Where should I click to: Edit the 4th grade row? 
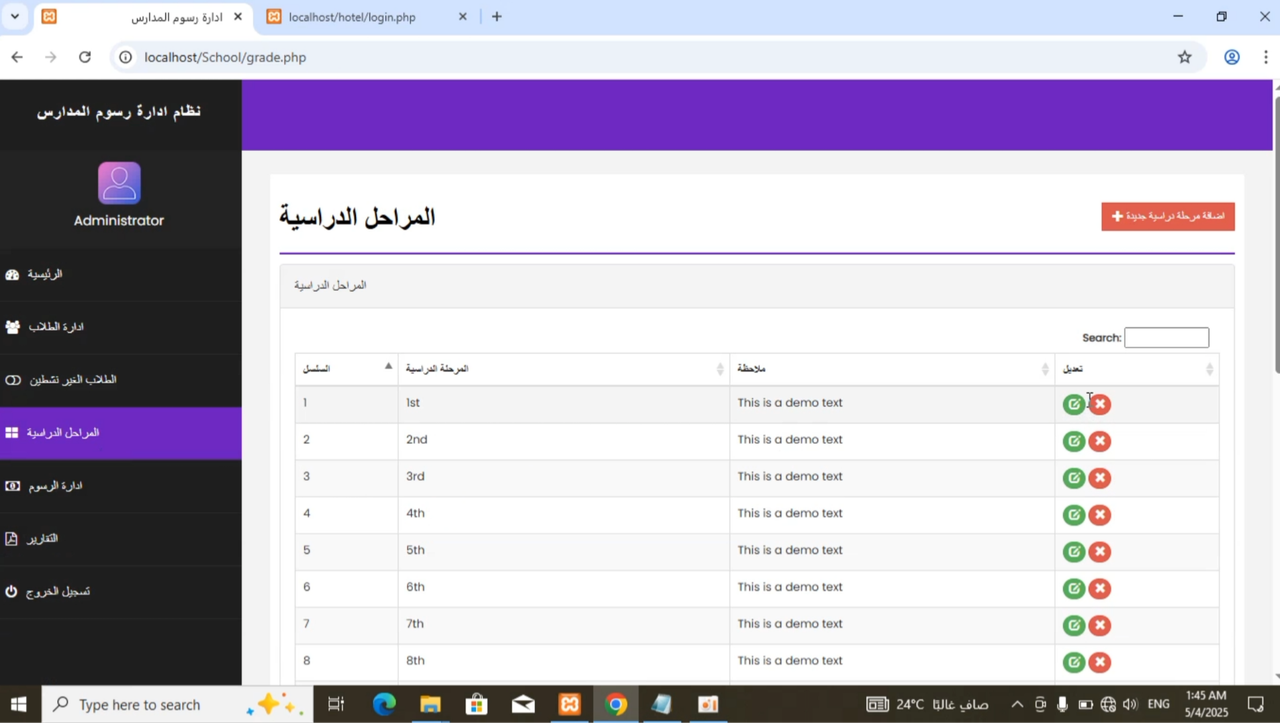tap(1074, 515)
